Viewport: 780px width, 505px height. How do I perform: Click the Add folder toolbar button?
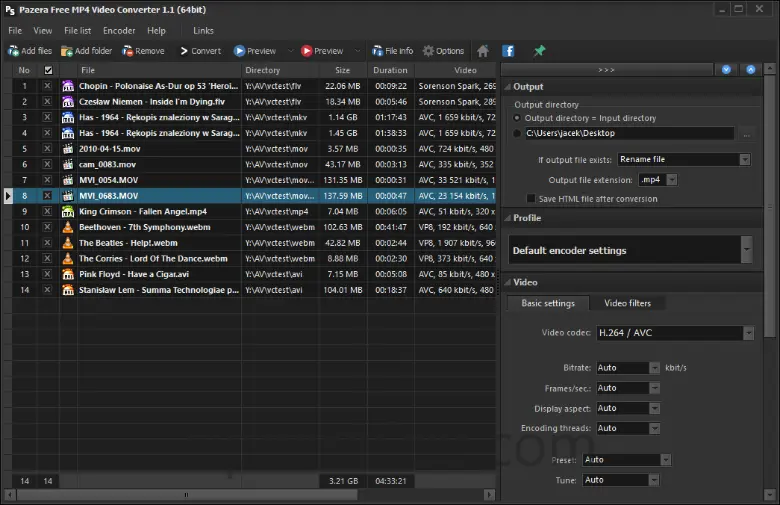(87, 51)
